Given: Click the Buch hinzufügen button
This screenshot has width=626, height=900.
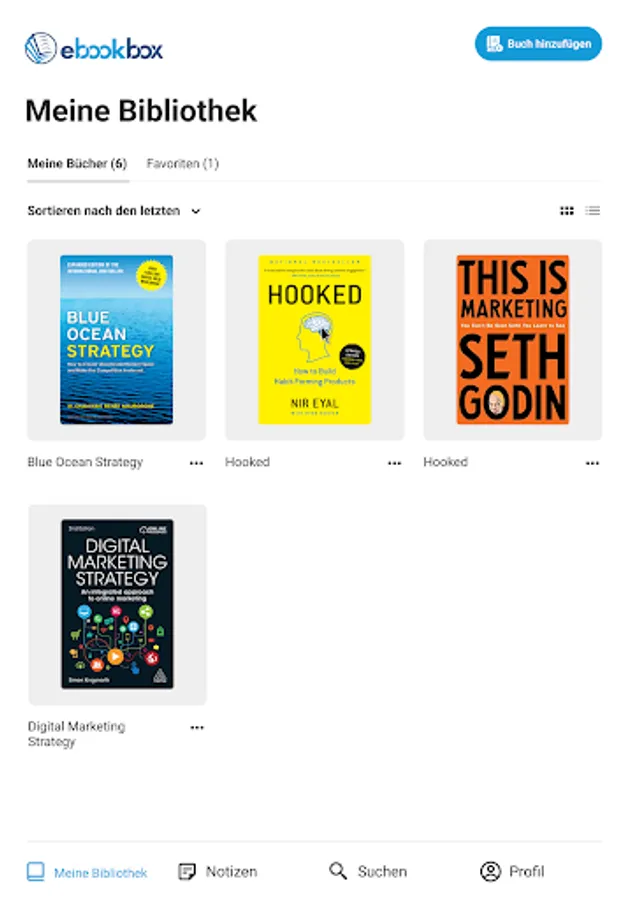Looking at the screenshot, I should tap(538, 44).
